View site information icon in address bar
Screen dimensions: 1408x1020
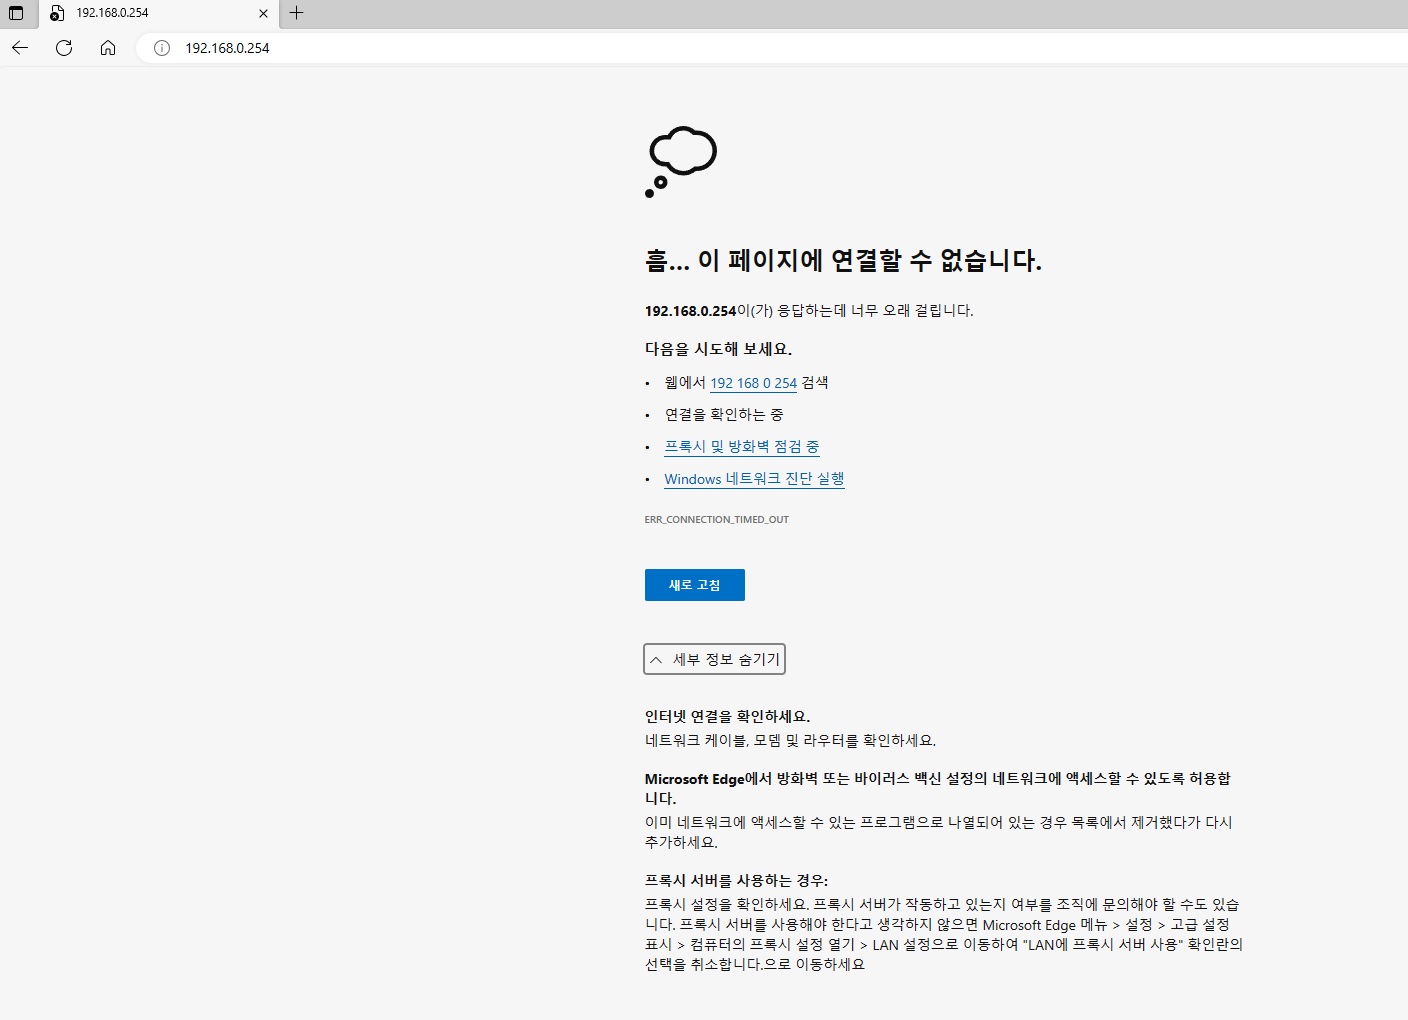(x=162, y=48)
